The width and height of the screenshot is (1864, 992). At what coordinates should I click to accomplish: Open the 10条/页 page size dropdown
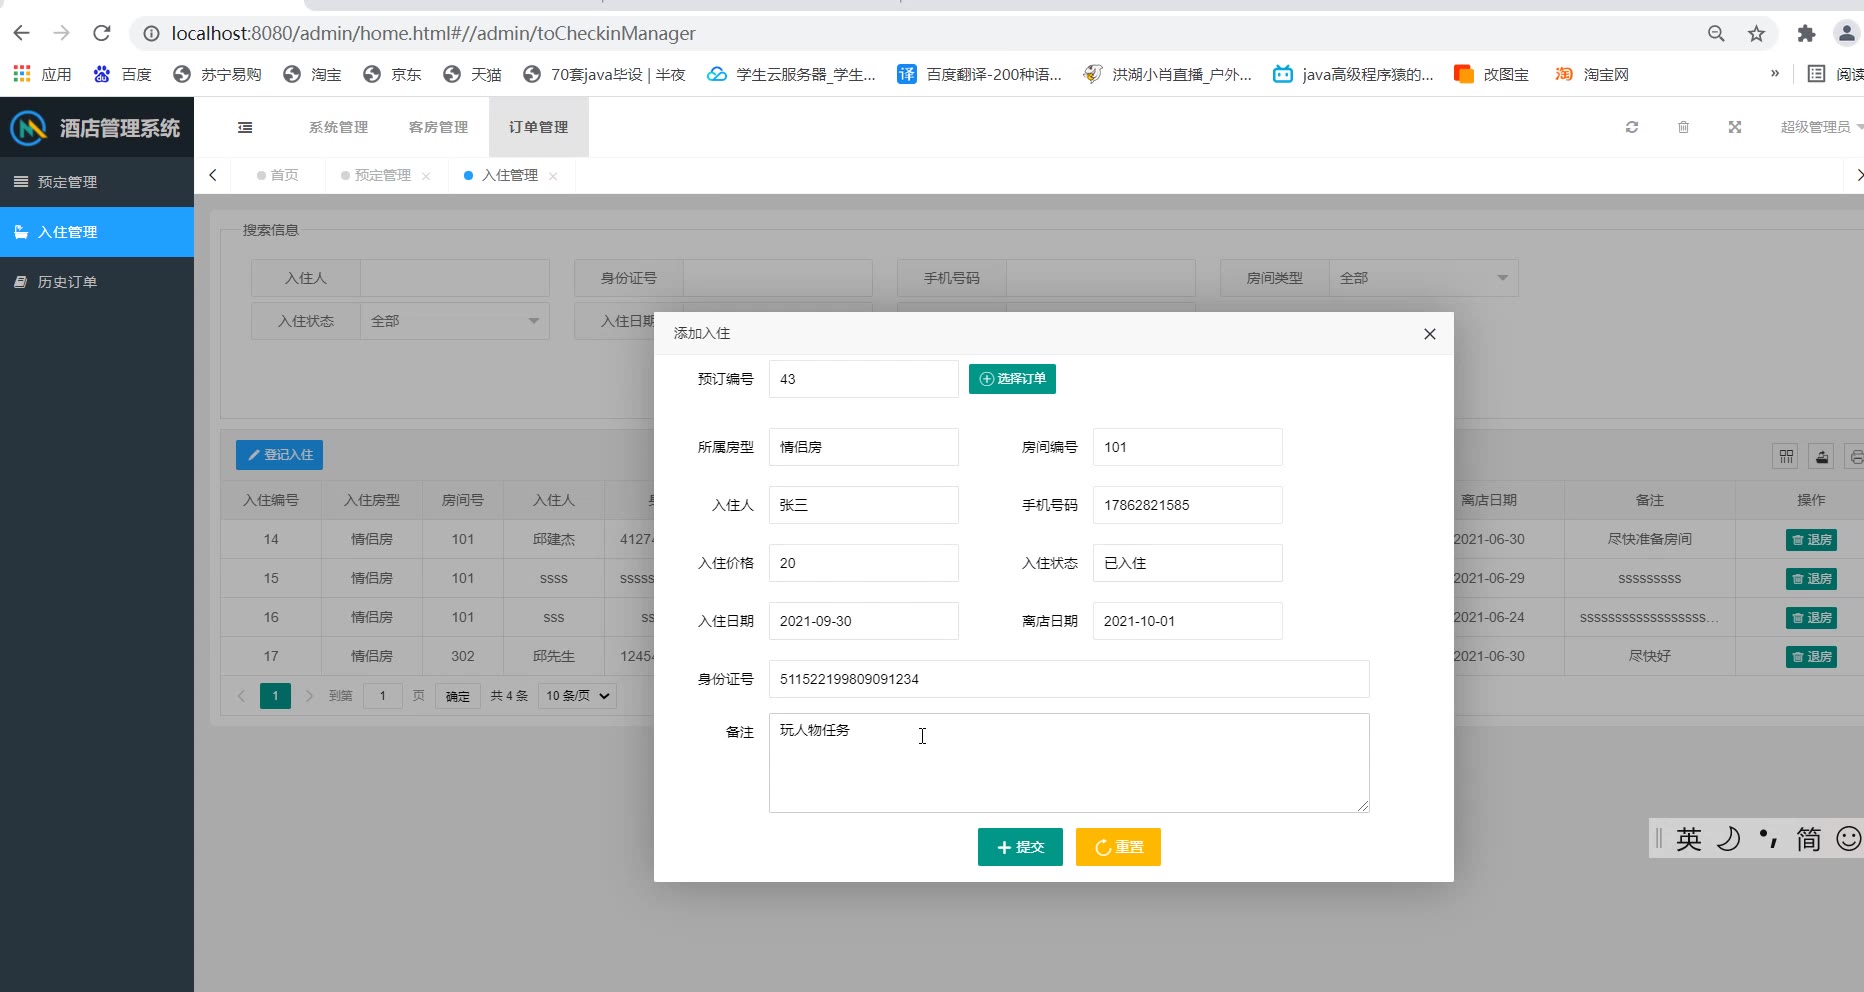(577, 696)
